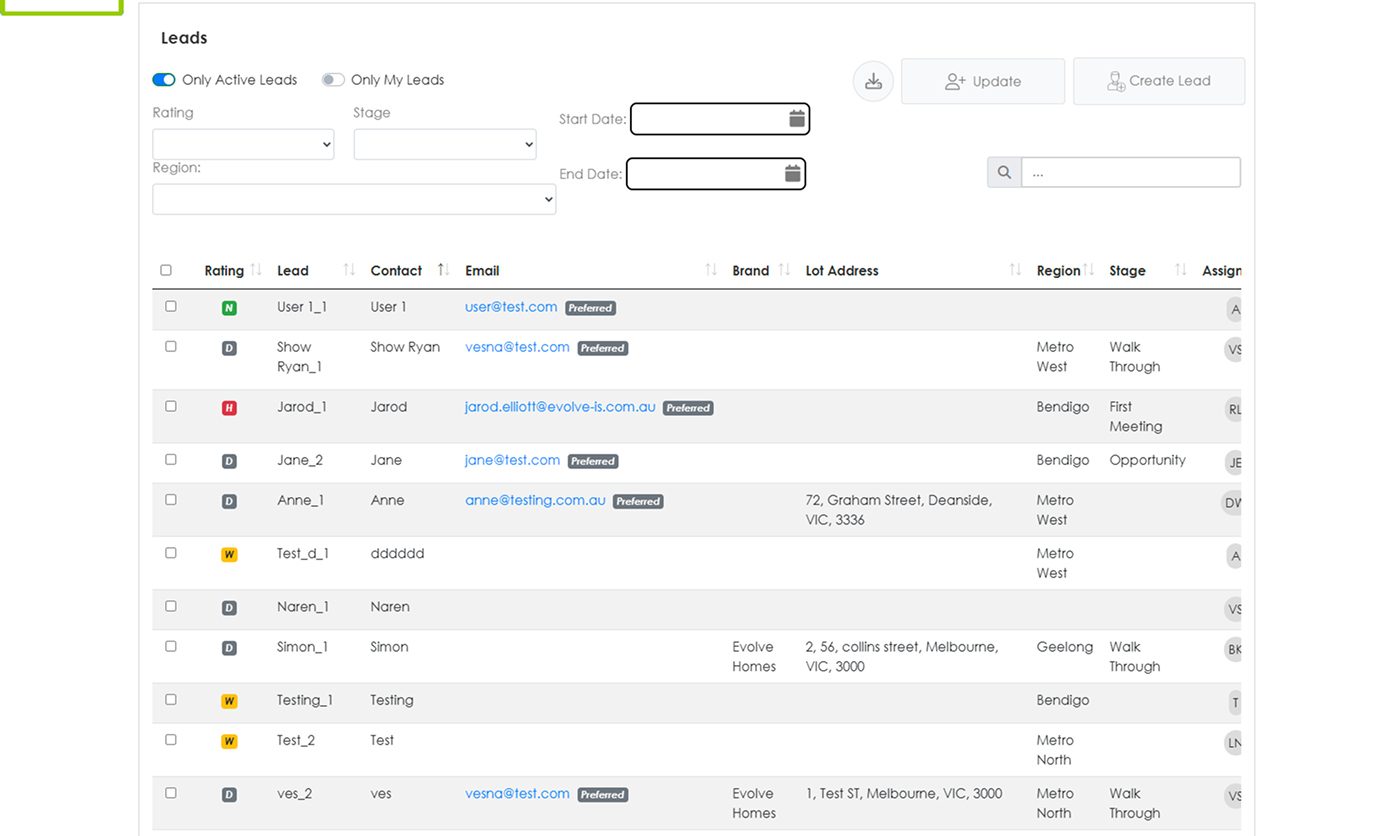Click the Create Lead button
The height and width of the screenshot is (836, 1392).
pos(1159,81)
